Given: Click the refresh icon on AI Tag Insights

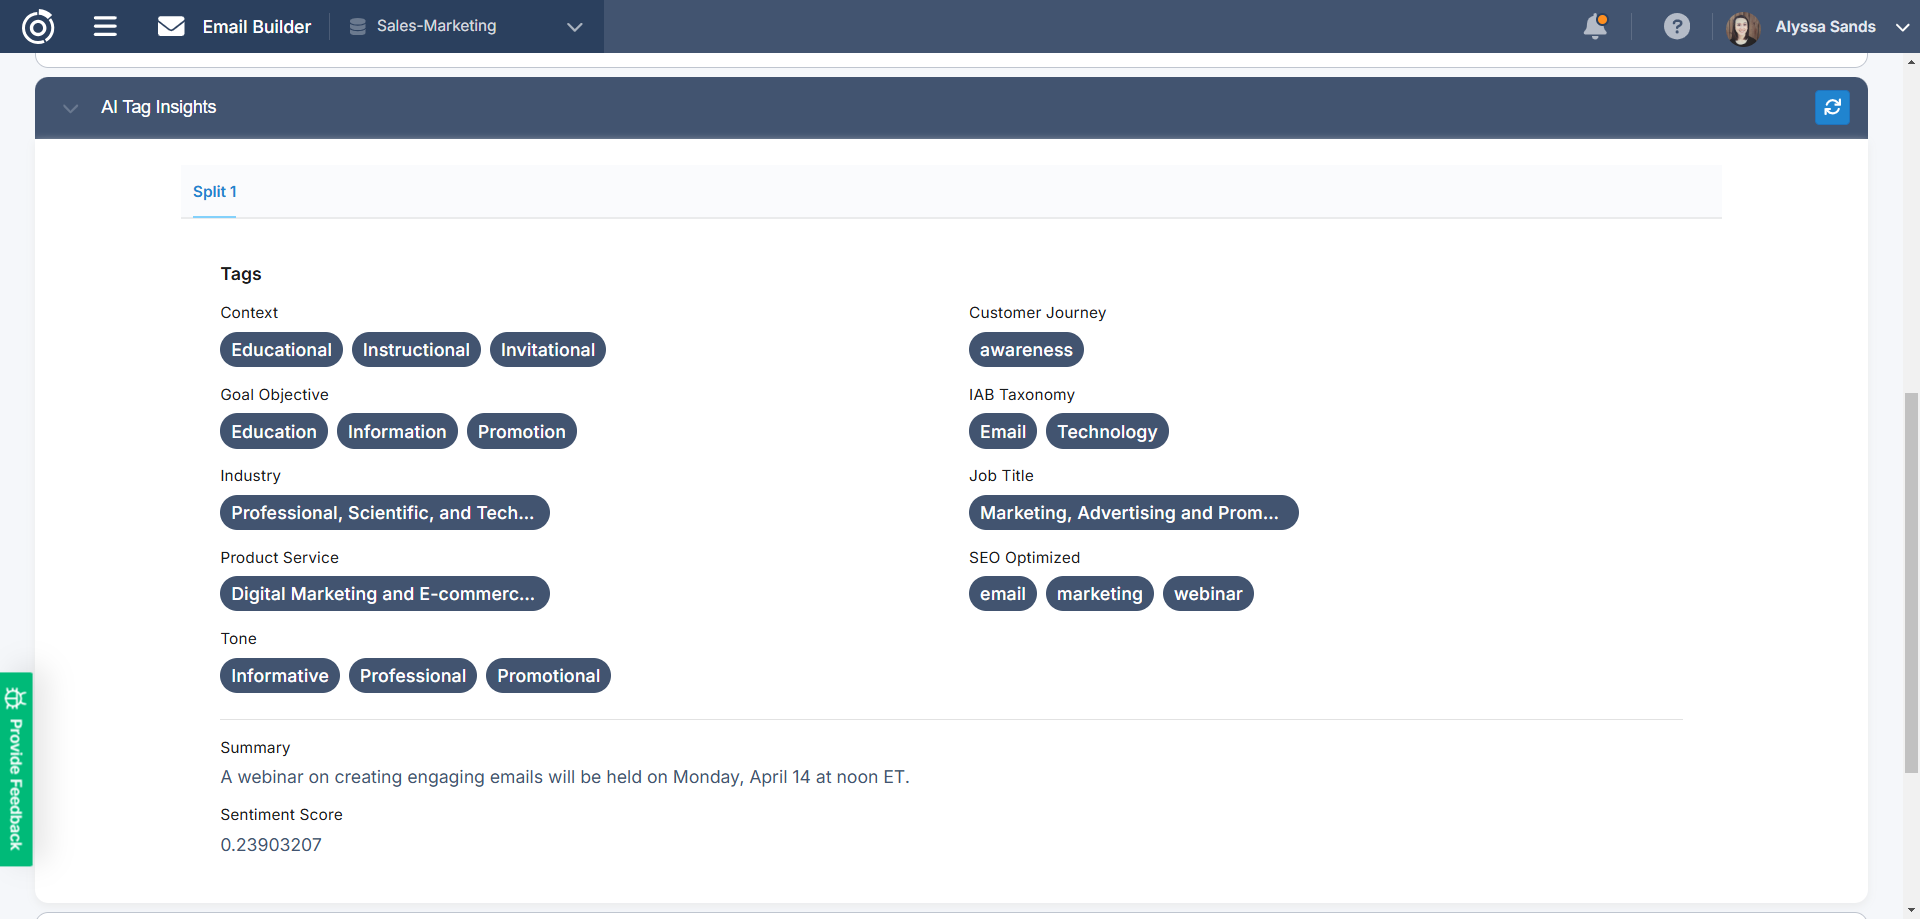Looking at the screenshot, I should [x=1833, y=107].
